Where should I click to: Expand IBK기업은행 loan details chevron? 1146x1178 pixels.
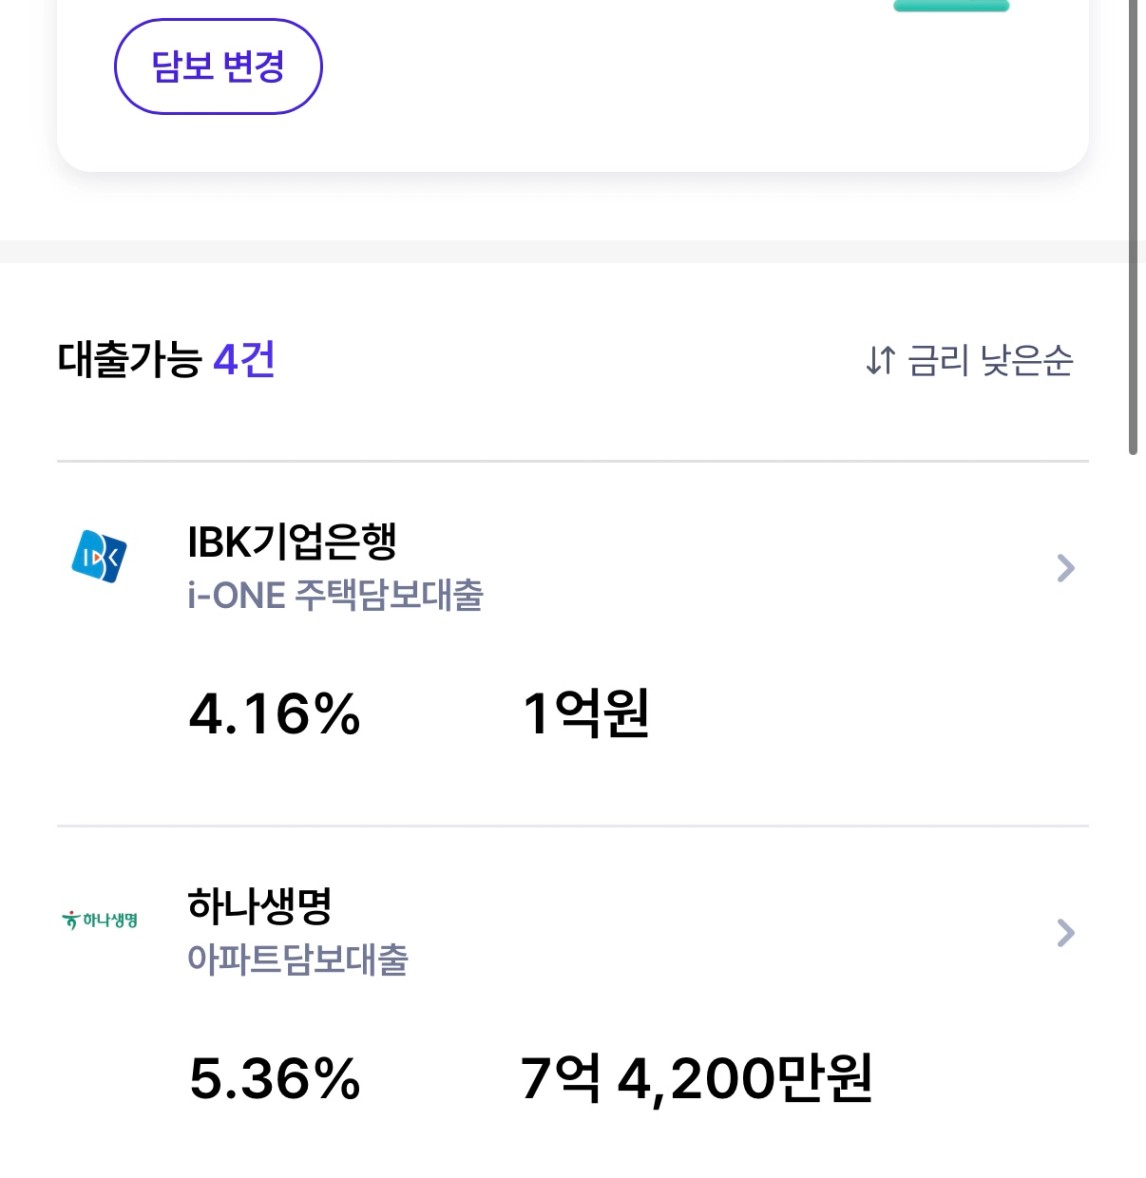(x=1065, y=568)
